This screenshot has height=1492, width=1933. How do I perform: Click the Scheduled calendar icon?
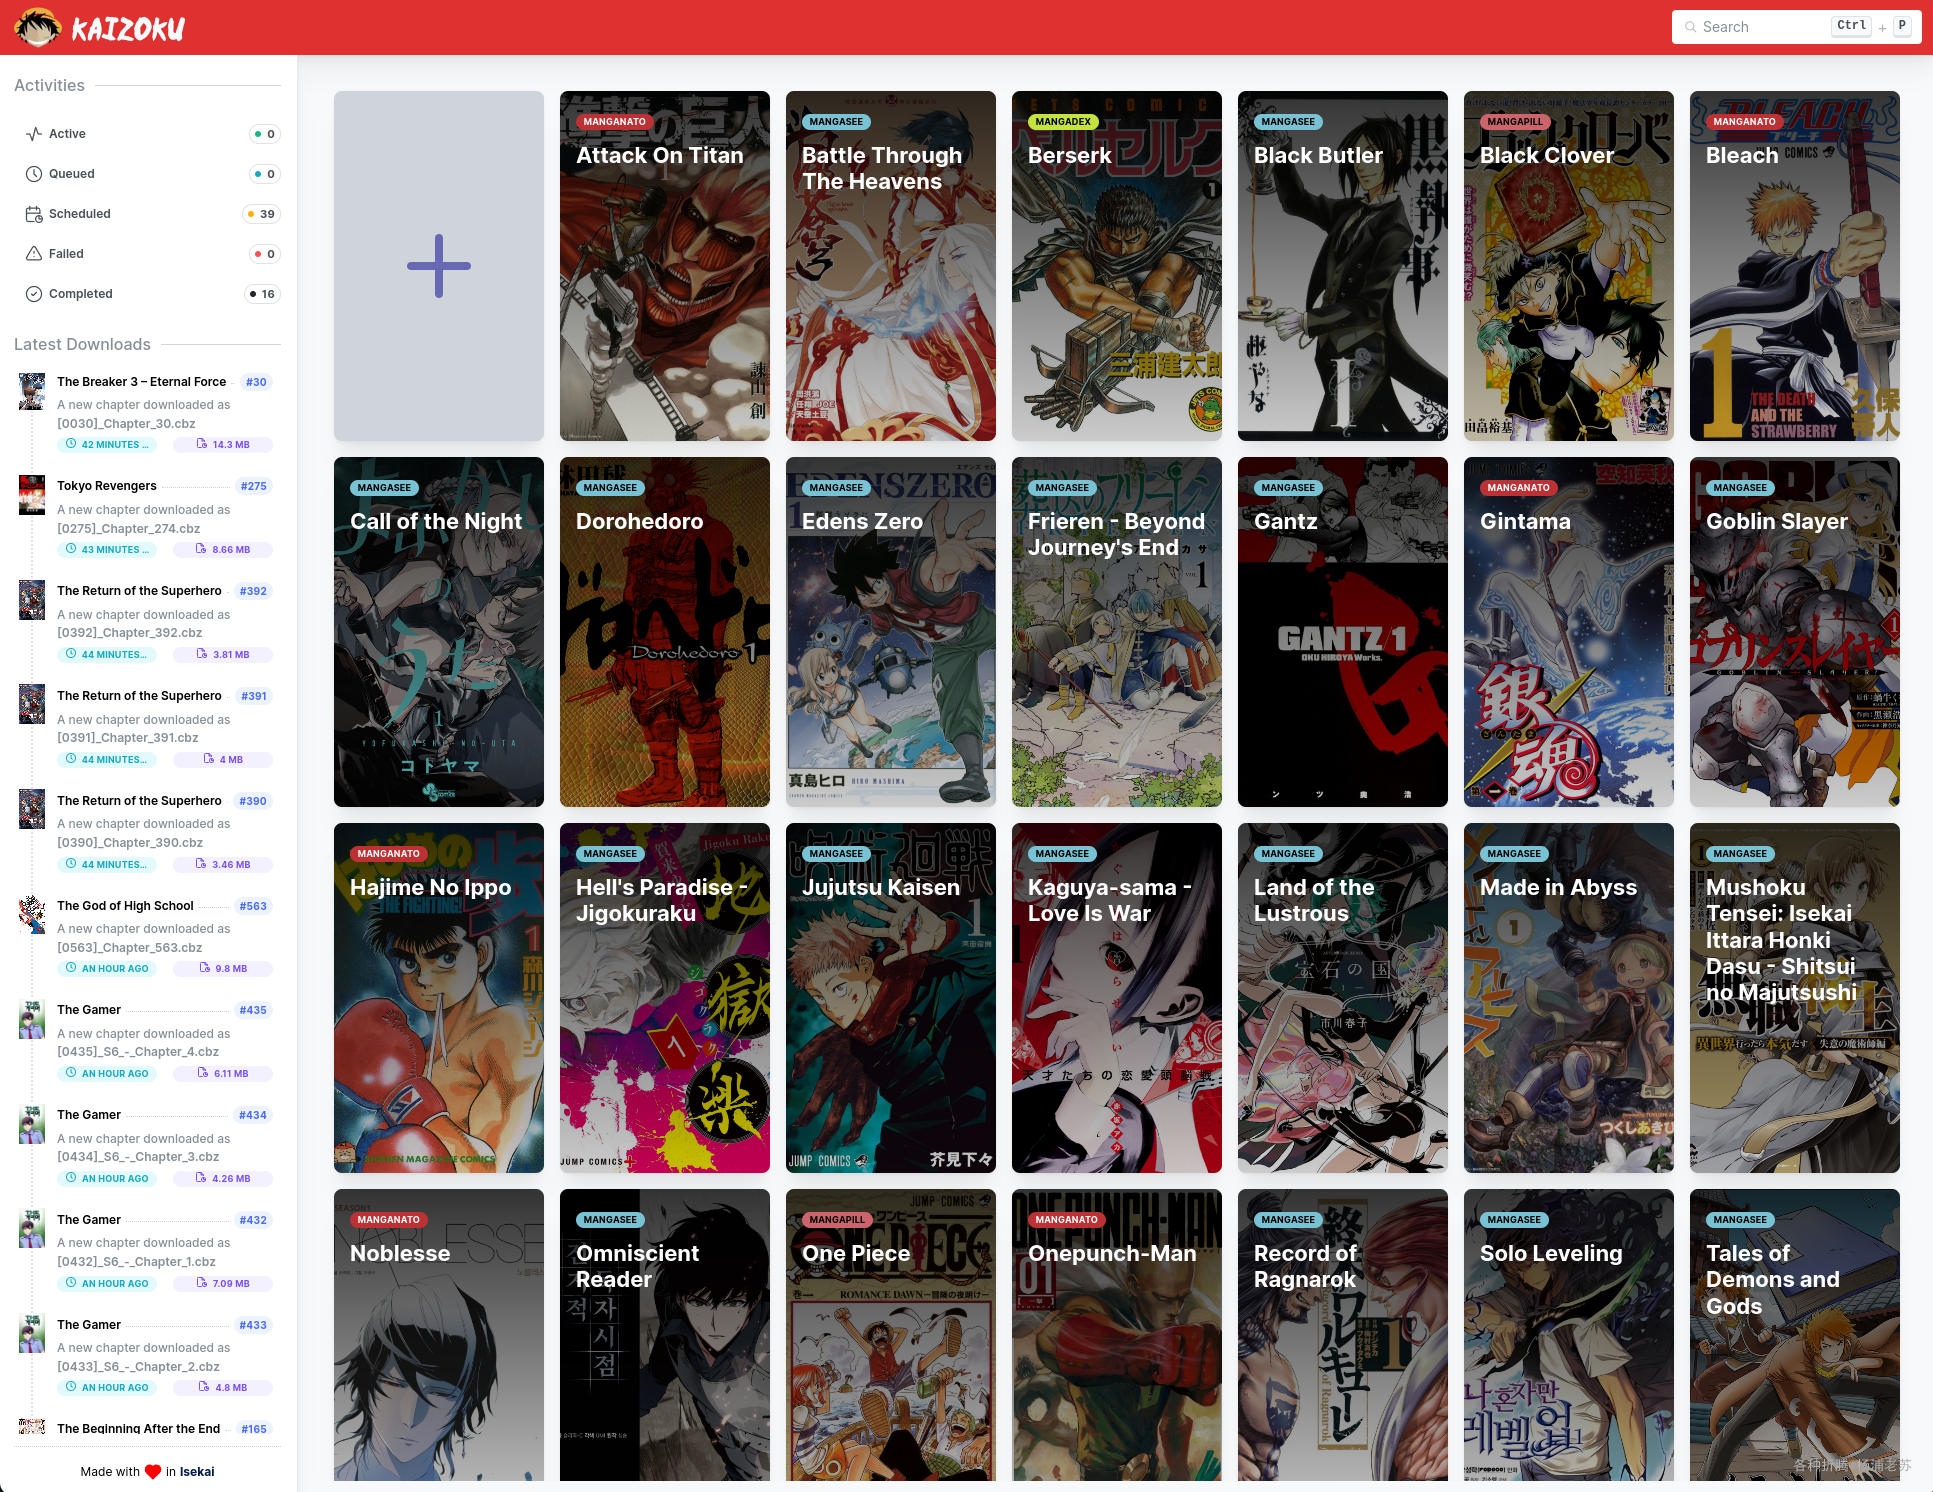(34, 214)
